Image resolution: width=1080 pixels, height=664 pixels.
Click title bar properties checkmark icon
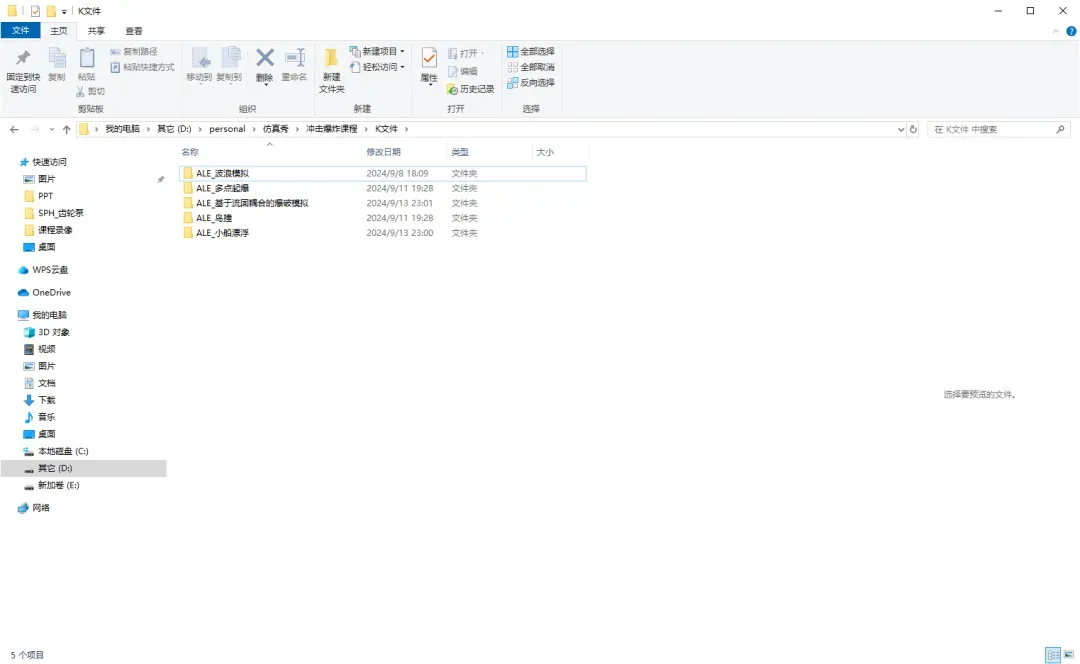(x=35, y=11)
